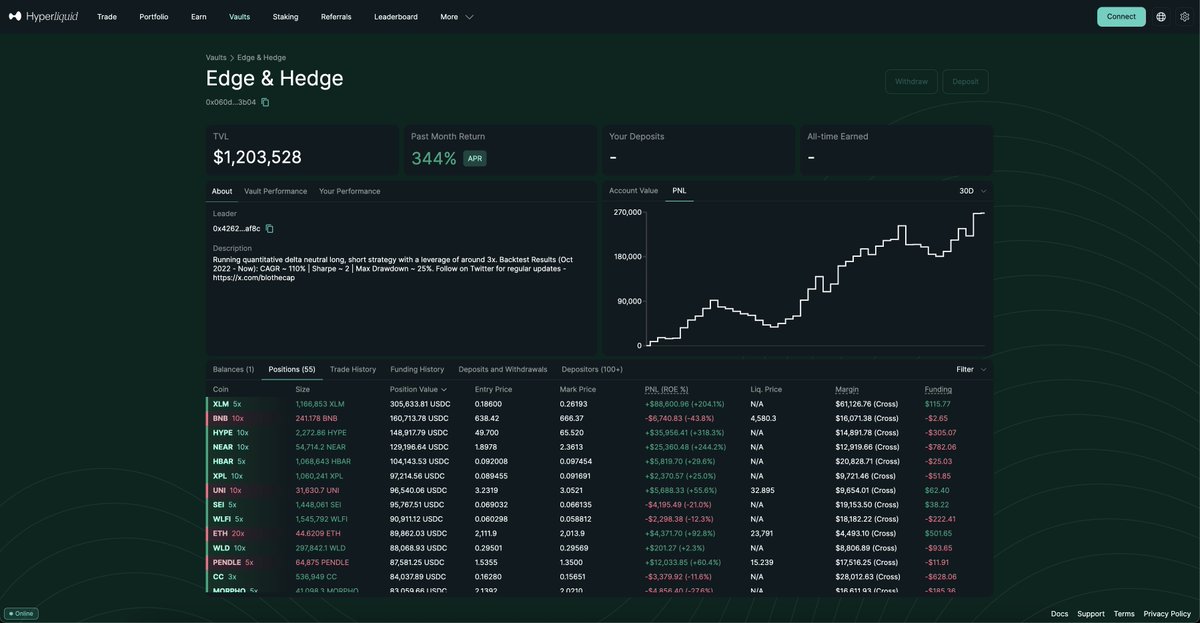The image size is (1200, 623).
Task: Click the Hyperliquid logo
Action: pos(43,16)
